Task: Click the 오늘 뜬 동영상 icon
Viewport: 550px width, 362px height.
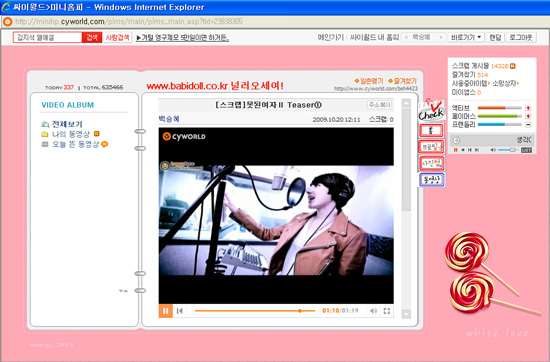Action: 45,144
